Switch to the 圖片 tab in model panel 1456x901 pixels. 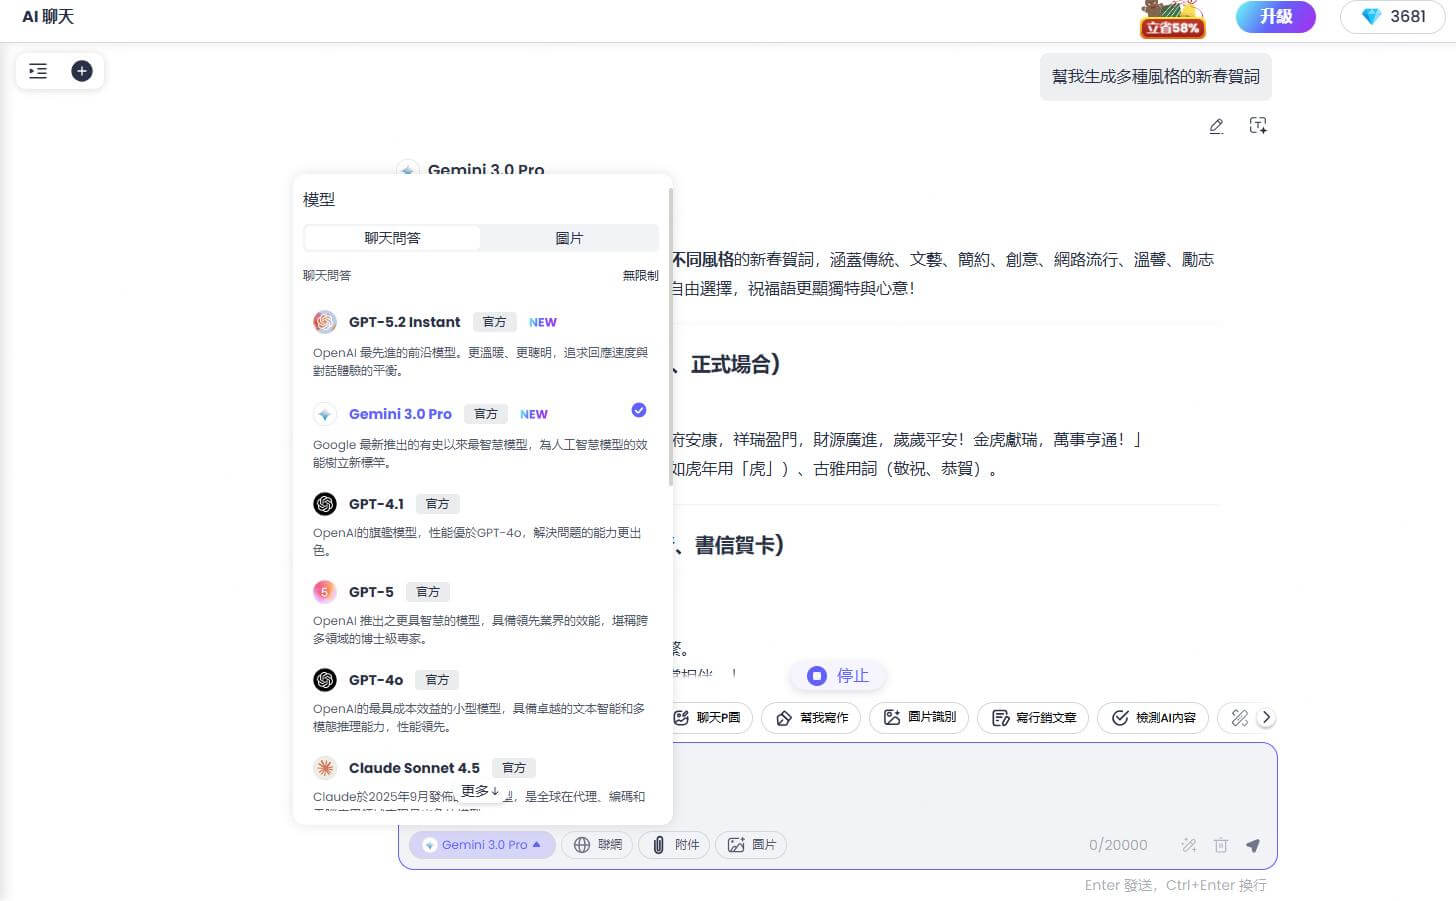[569, 238]
